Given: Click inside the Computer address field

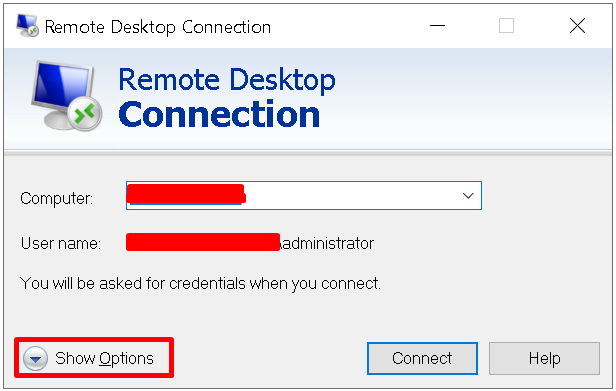Looking at the screenshot, I should (x=303, y=196).
